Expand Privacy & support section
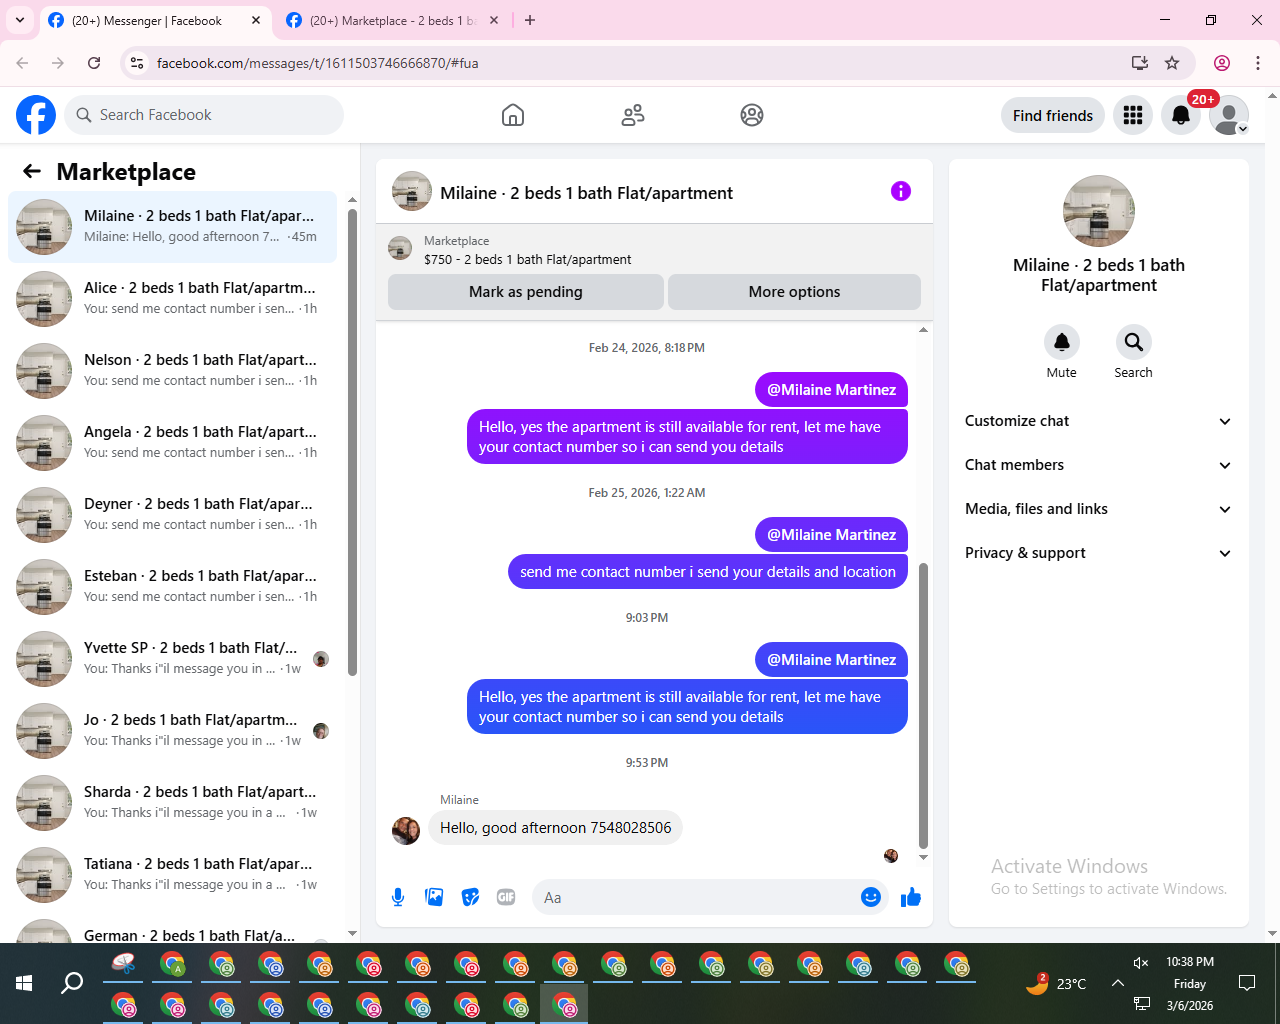 click(x=1098, y=553)
